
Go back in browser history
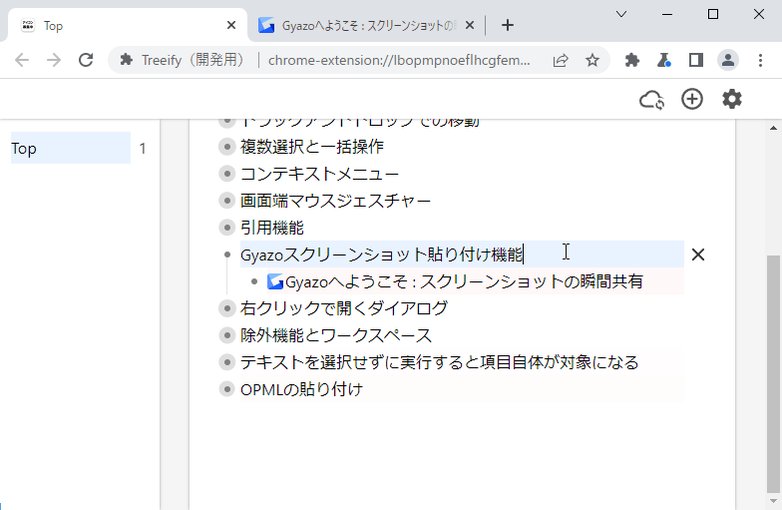point(22,60)
